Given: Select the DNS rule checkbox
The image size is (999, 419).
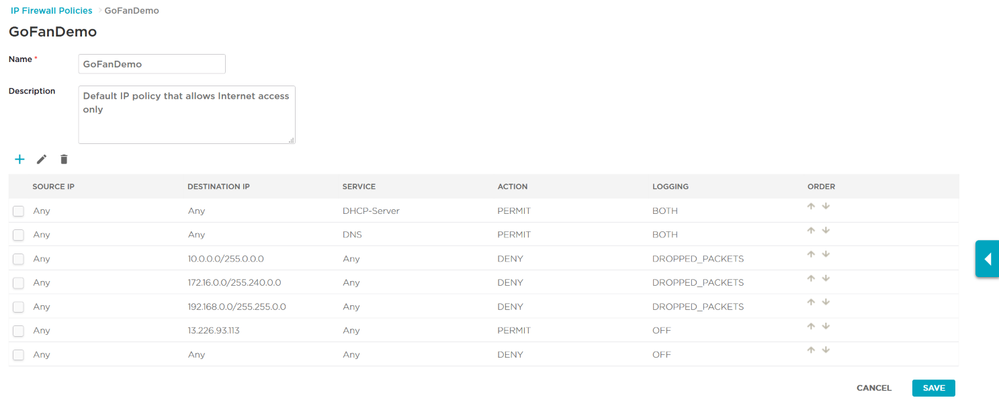Looking at the screenshot, I should coord(18,235).
